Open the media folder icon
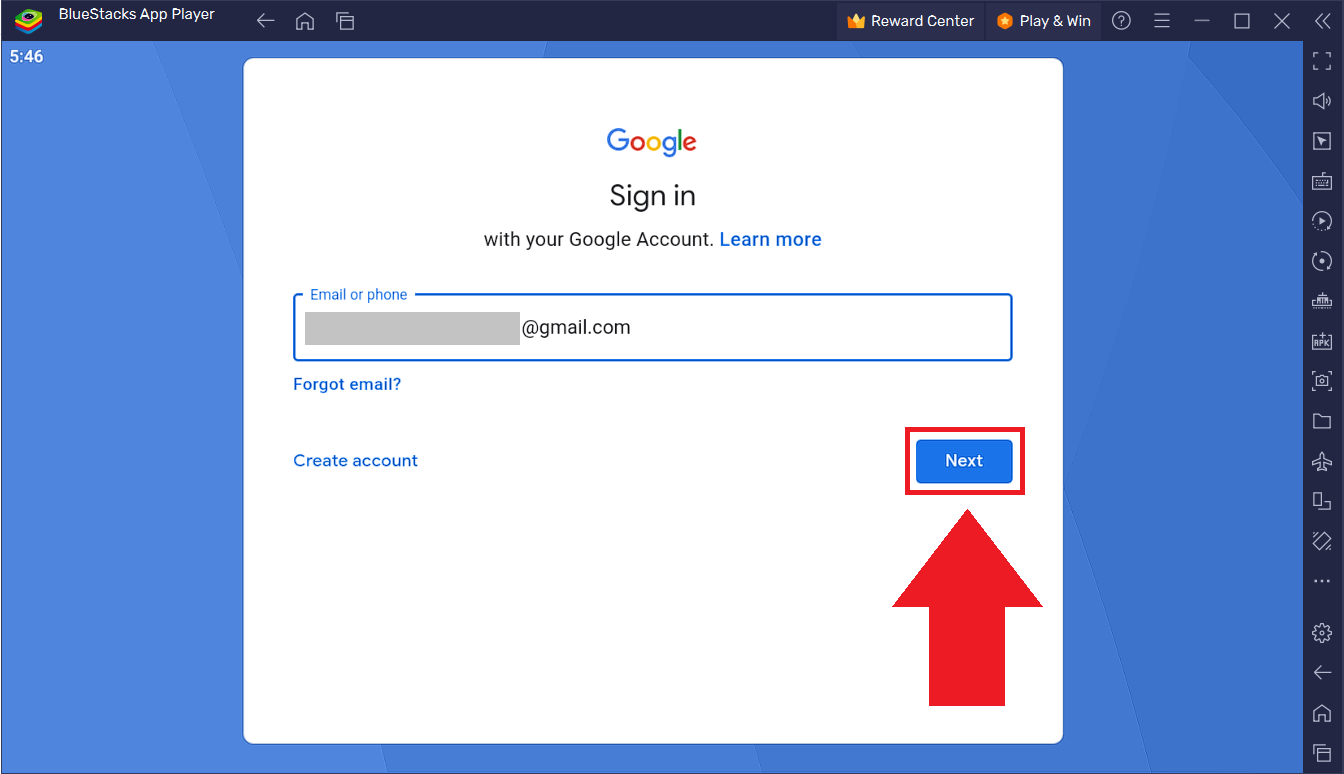 1322,421
